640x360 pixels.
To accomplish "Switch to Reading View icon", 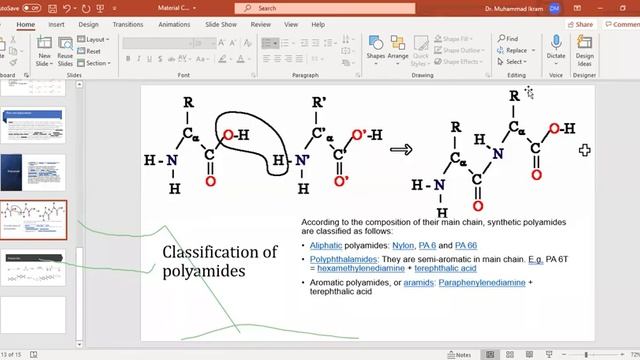I will click(529, 355).
